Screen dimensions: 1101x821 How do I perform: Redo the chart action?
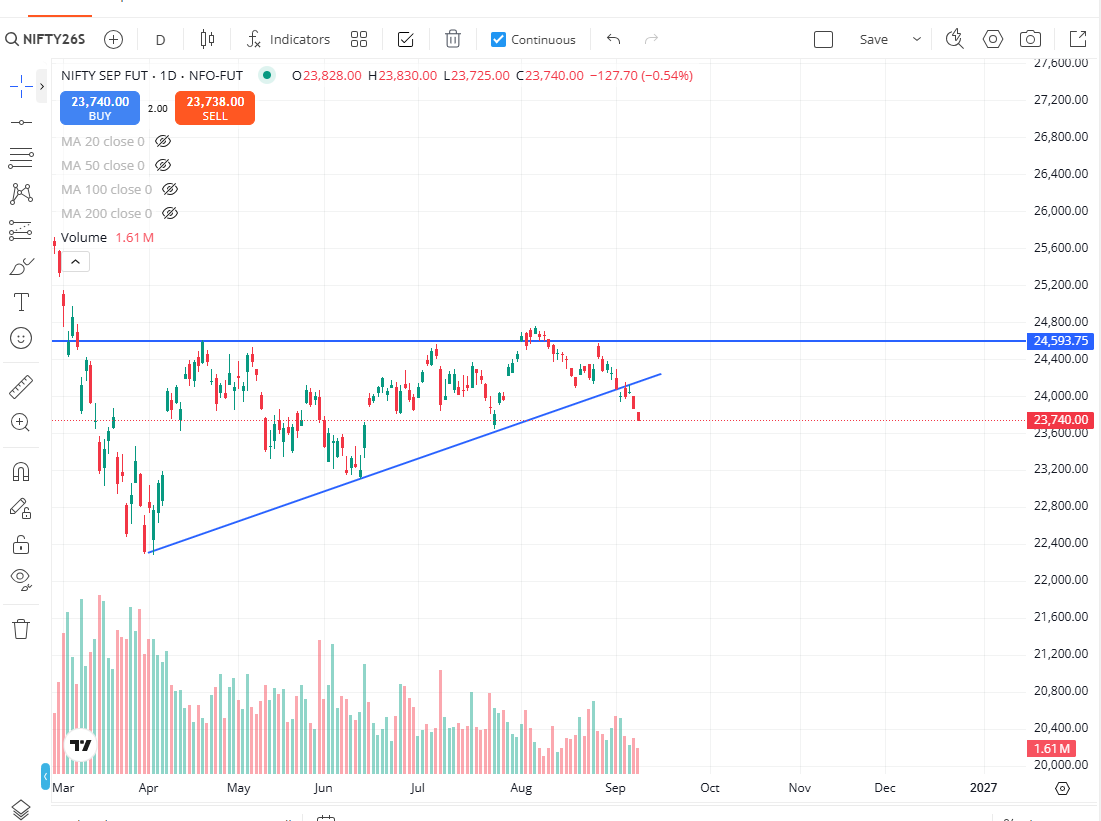point(652,39)
